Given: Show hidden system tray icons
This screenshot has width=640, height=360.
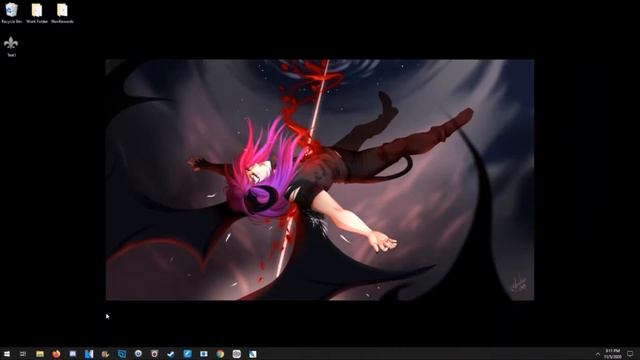Looking at the screenshot, I should pyautogui.click(x=598, y=354).
